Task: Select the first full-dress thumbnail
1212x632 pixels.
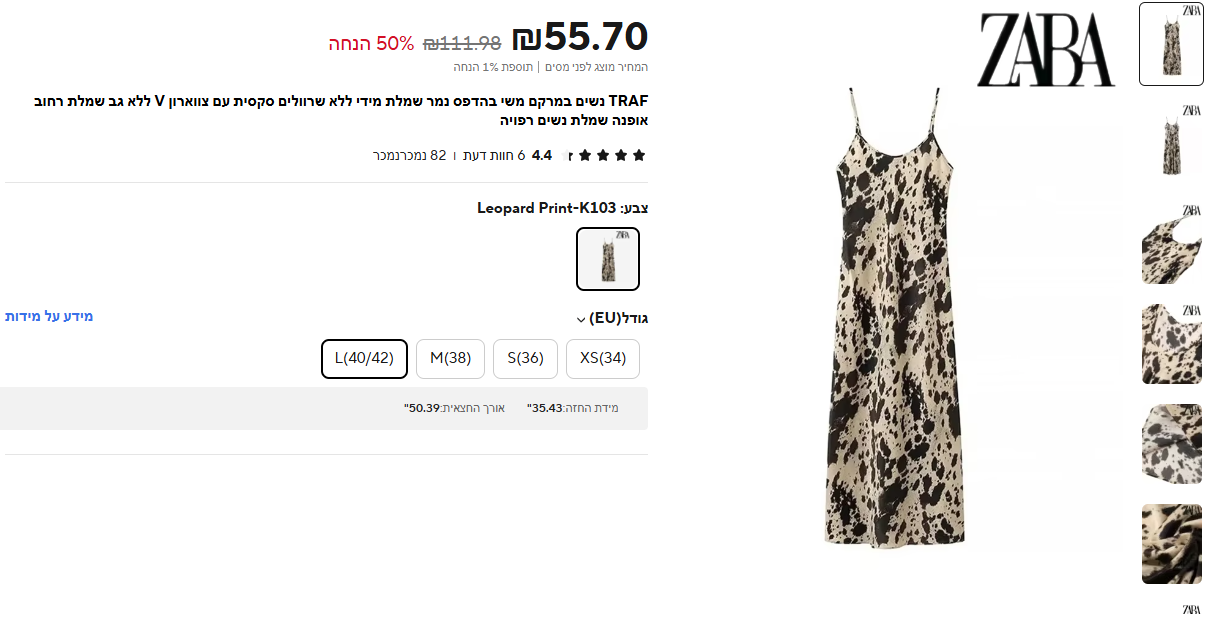Action: pyautogui.click(x=1171, y=44)
